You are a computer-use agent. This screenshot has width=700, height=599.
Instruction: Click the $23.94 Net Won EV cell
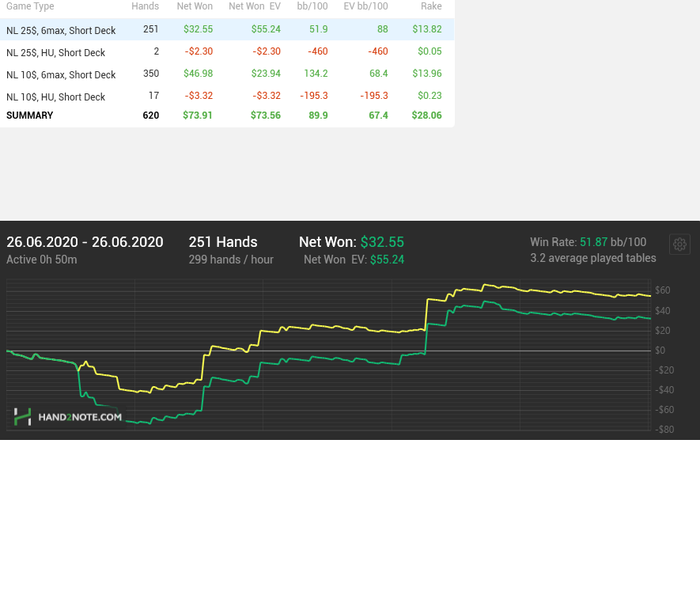[266, 74]
